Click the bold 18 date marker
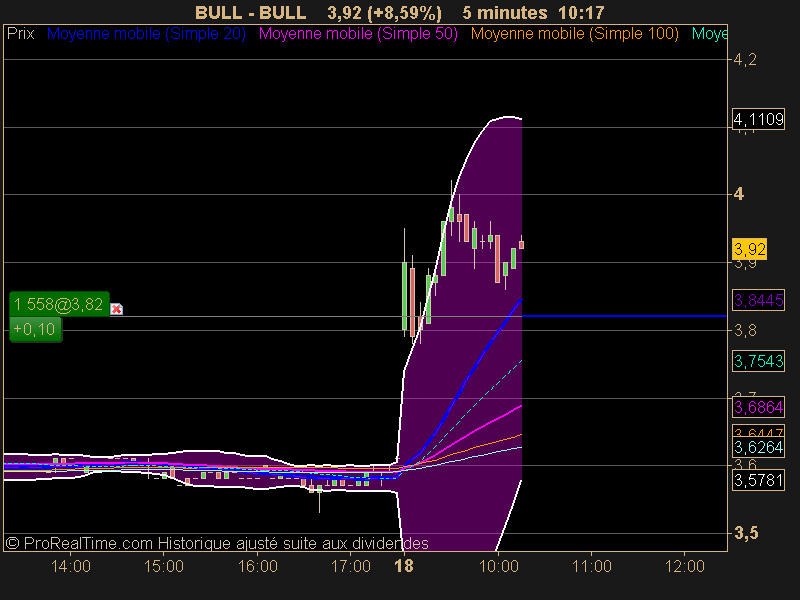This screenshot has height=600, width=800. (404, 566)
